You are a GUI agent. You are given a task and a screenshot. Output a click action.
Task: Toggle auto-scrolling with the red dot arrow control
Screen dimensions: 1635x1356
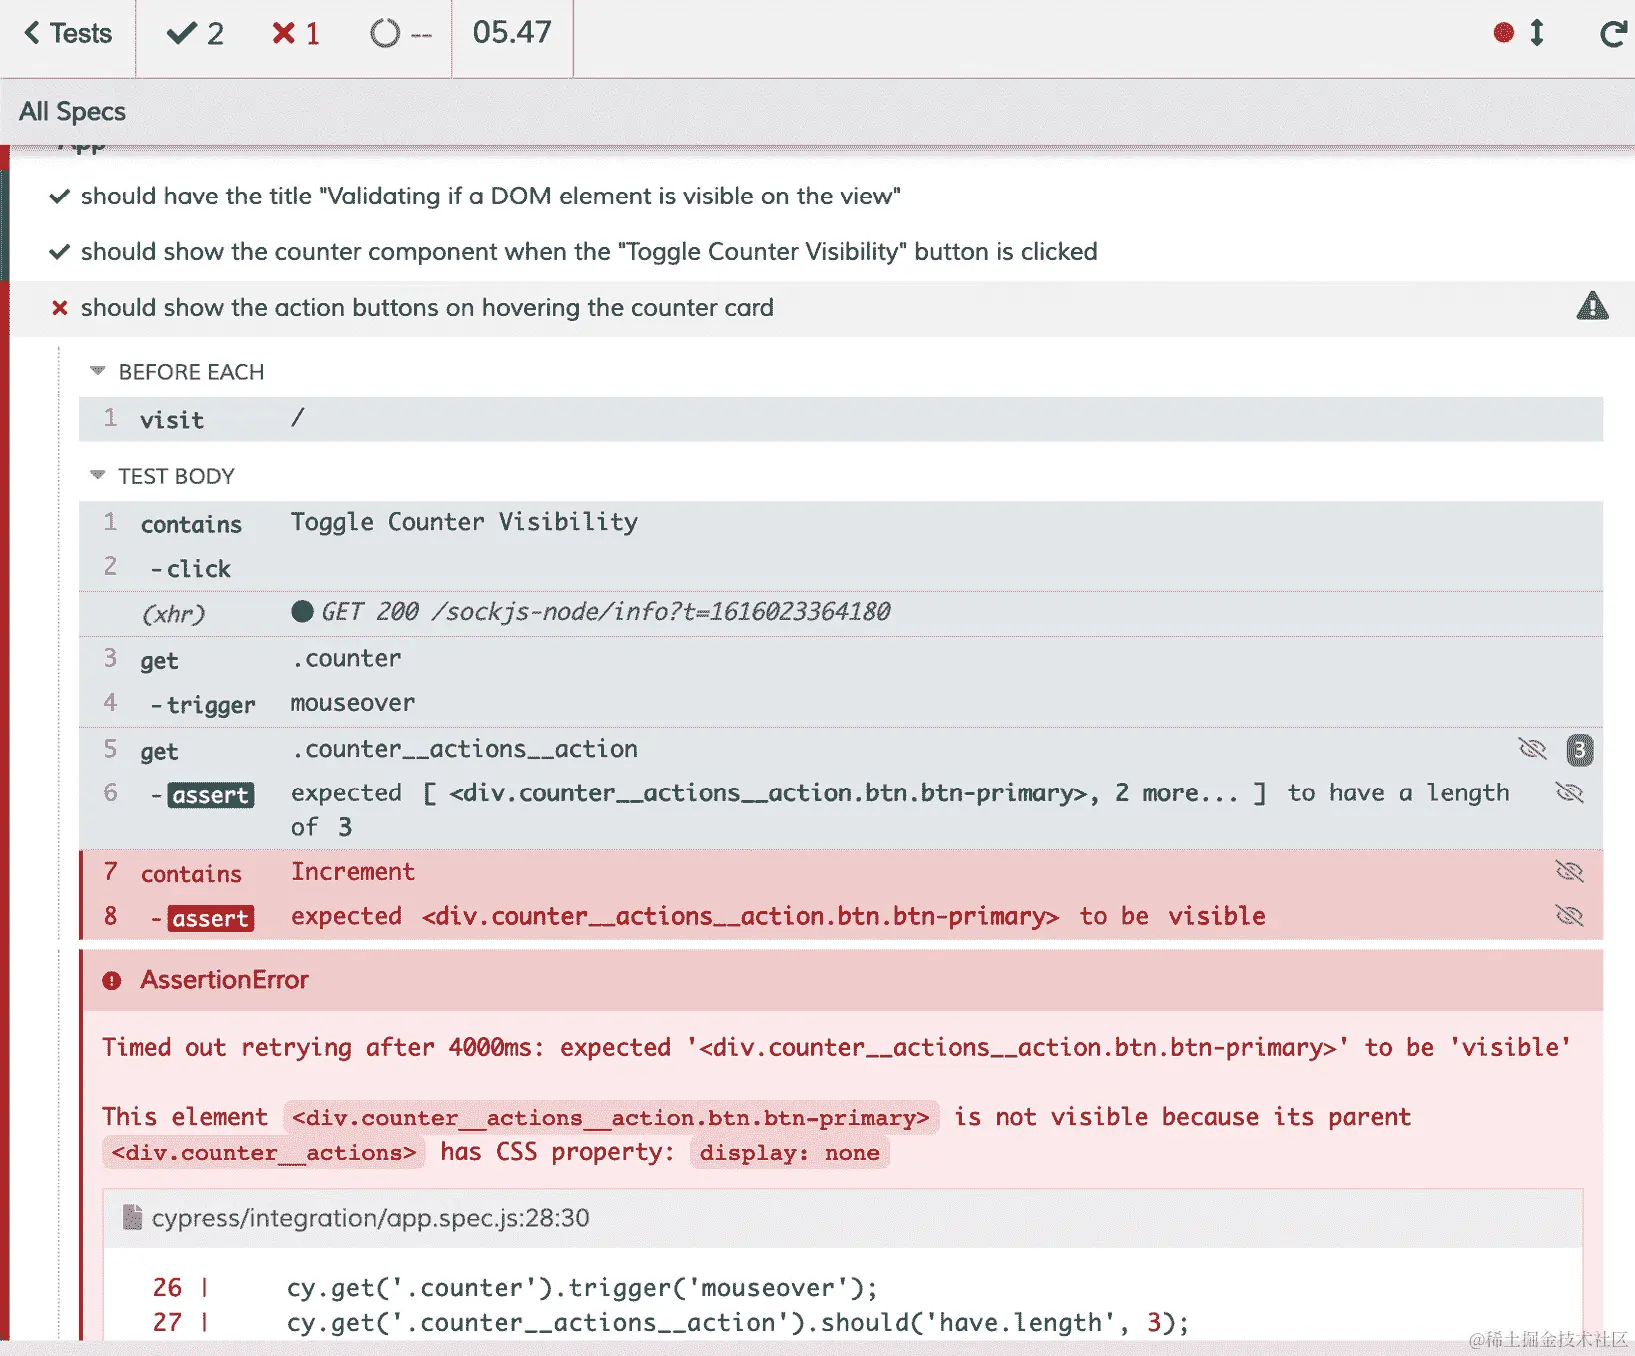pyautogui.click(x=1519, y=33)
